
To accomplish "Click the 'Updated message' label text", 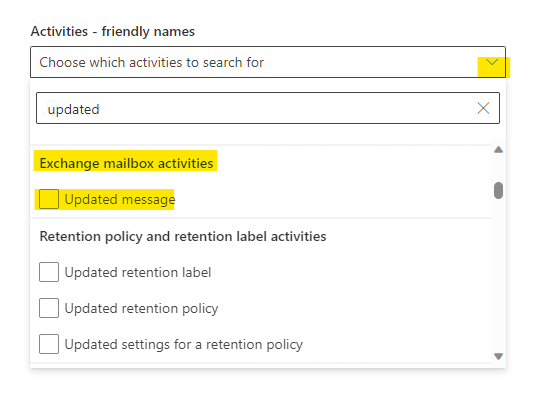I will 120,199.
